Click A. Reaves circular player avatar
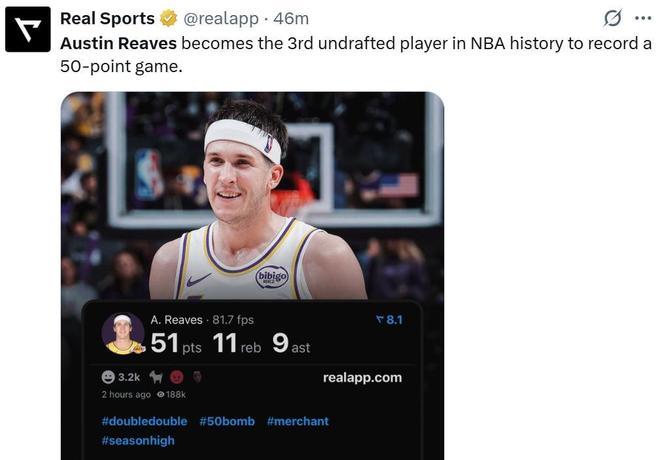This screenshot has width=660, height=460. coord(123,334)
